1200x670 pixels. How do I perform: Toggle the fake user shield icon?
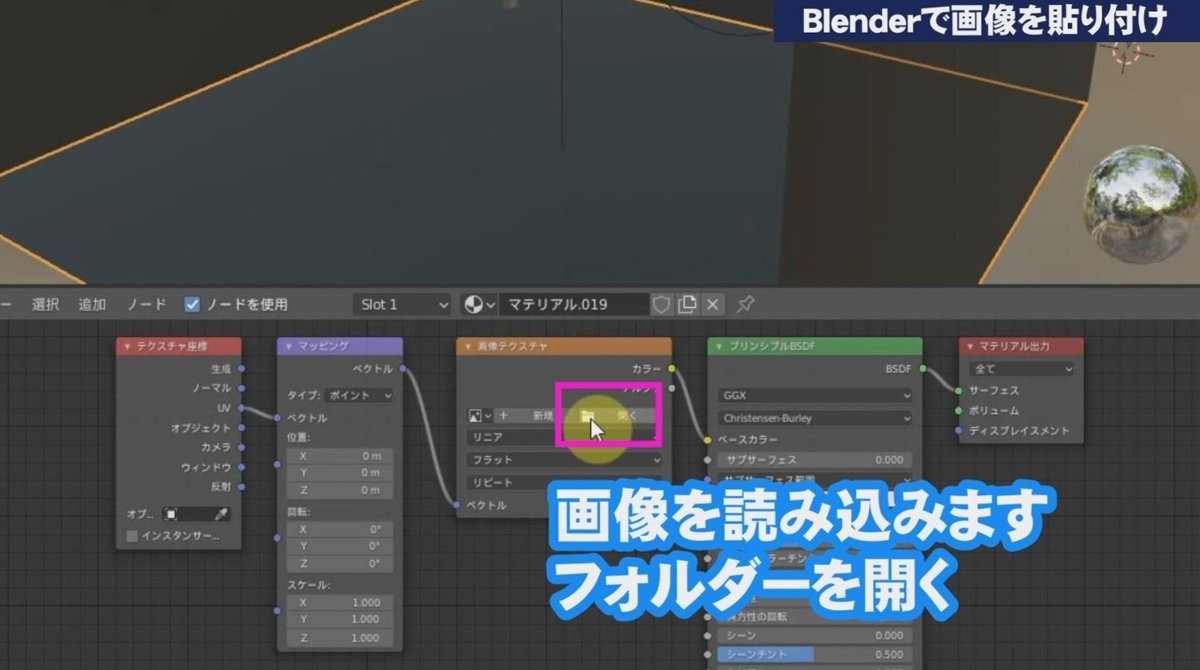tap(661, 304)
